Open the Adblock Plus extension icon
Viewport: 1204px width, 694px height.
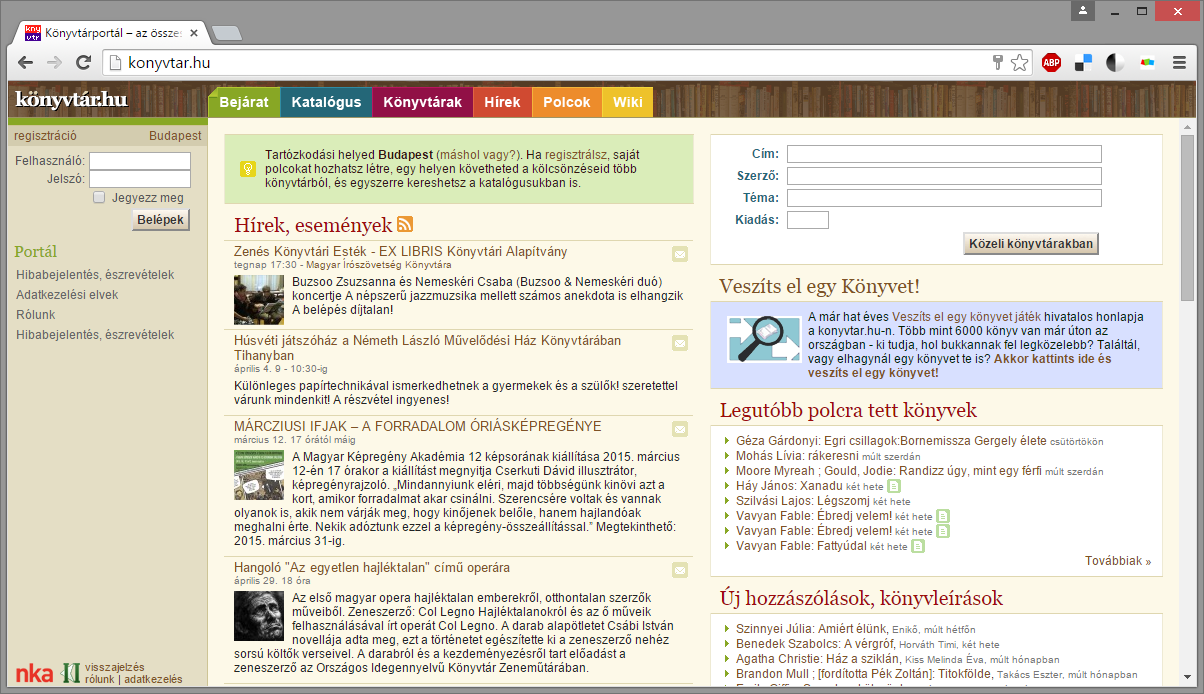[x=1051, y=63]
